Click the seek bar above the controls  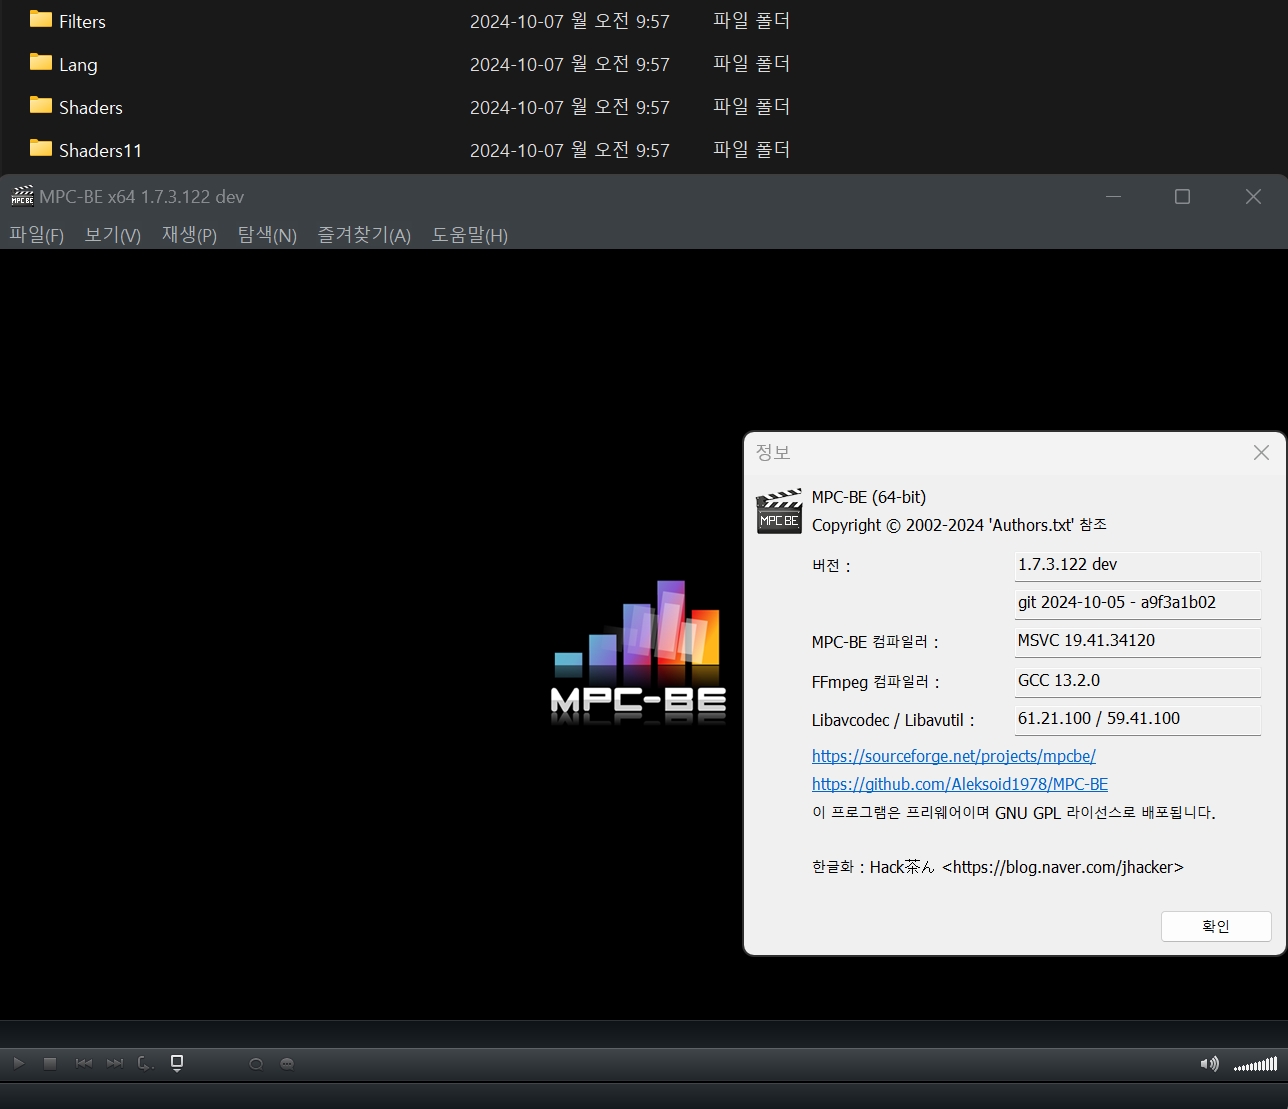pos(644,1034)
